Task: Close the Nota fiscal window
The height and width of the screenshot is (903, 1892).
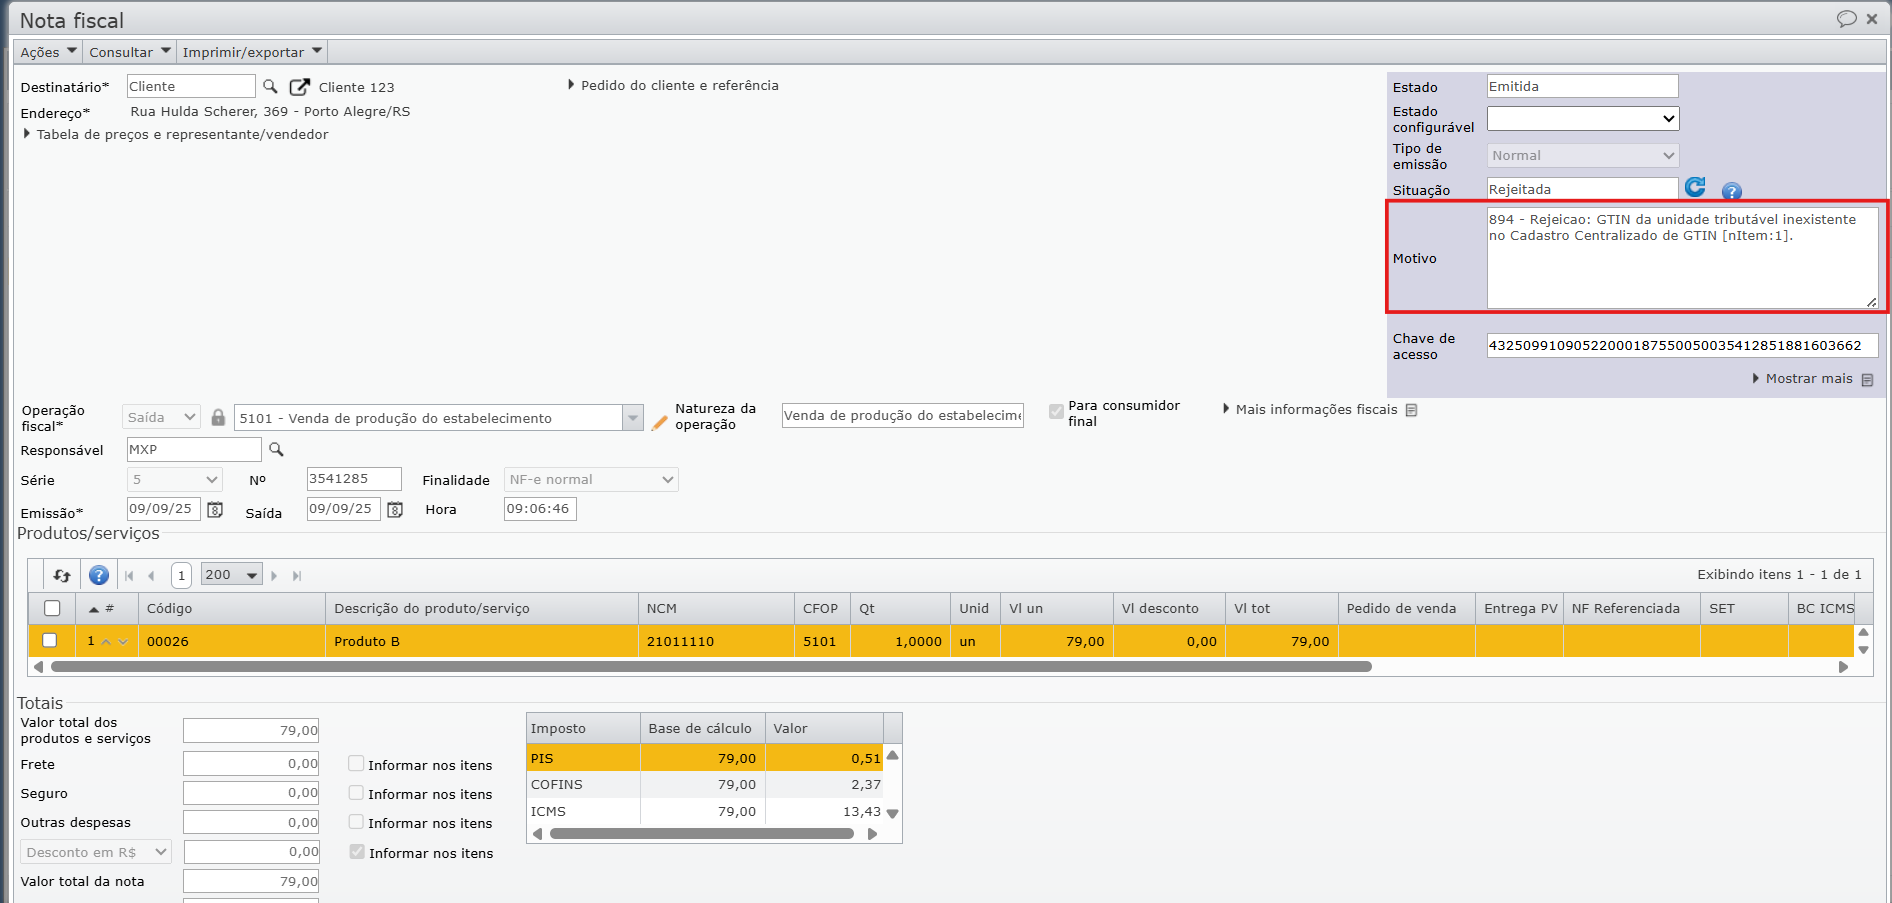Action: (x=1872, y=19)
